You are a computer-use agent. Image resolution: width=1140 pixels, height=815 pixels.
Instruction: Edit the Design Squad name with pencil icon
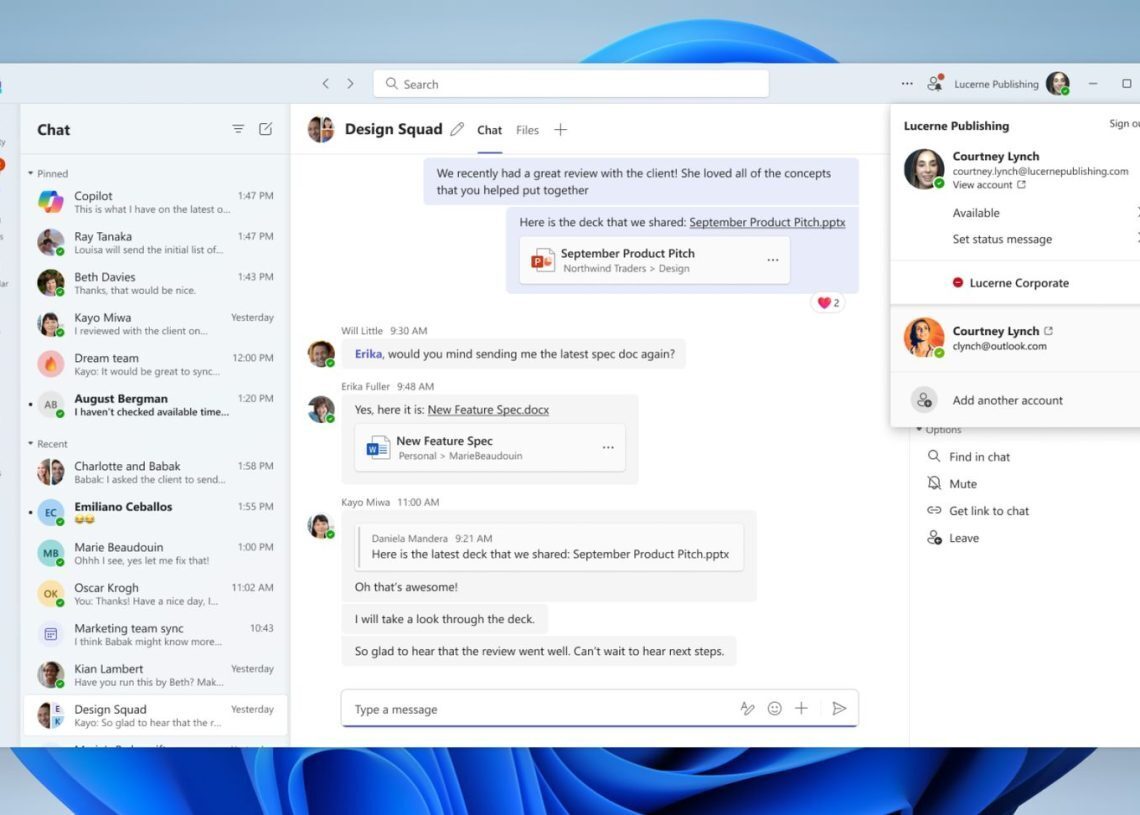point(457,129)
